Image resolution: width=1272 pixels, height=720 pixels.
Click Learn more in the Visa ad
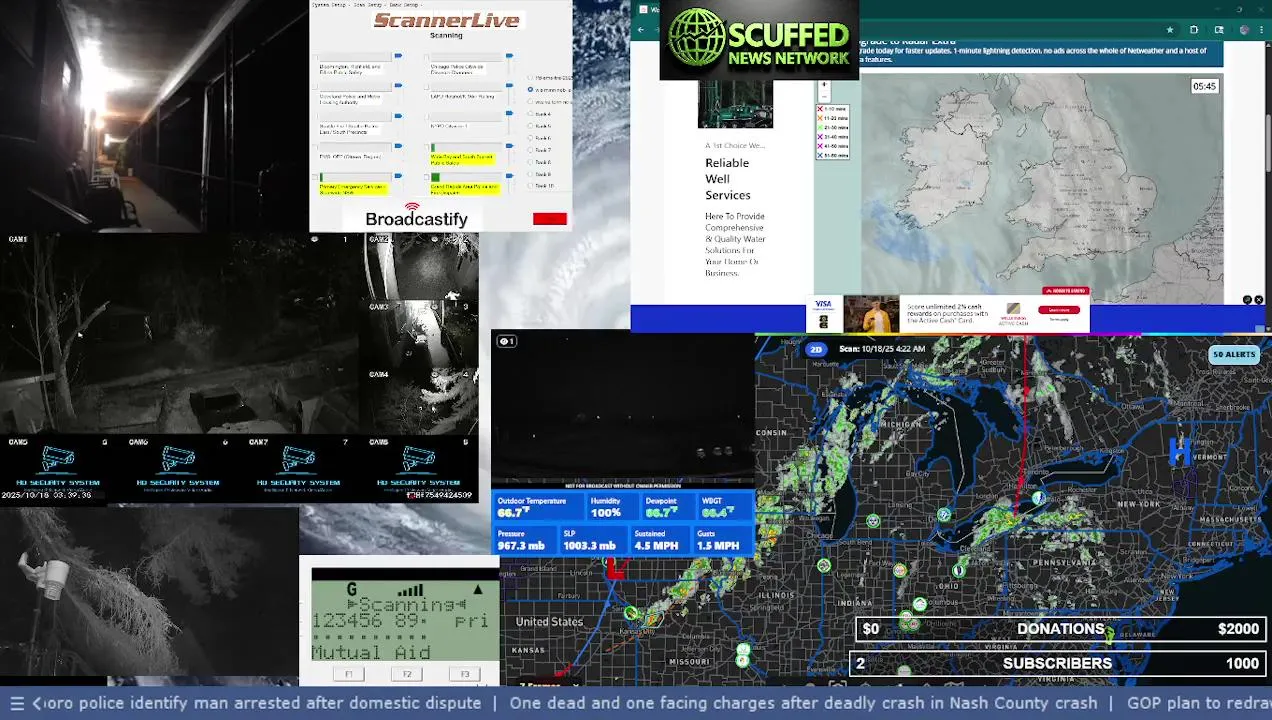click(x=1059, y=310)
